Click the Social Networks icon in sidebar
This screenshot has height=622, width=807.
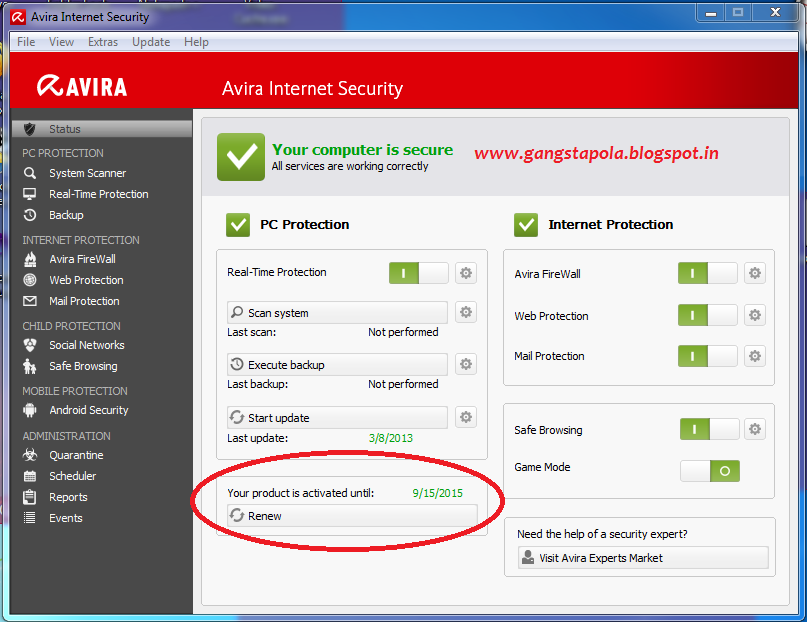point(30,345)
